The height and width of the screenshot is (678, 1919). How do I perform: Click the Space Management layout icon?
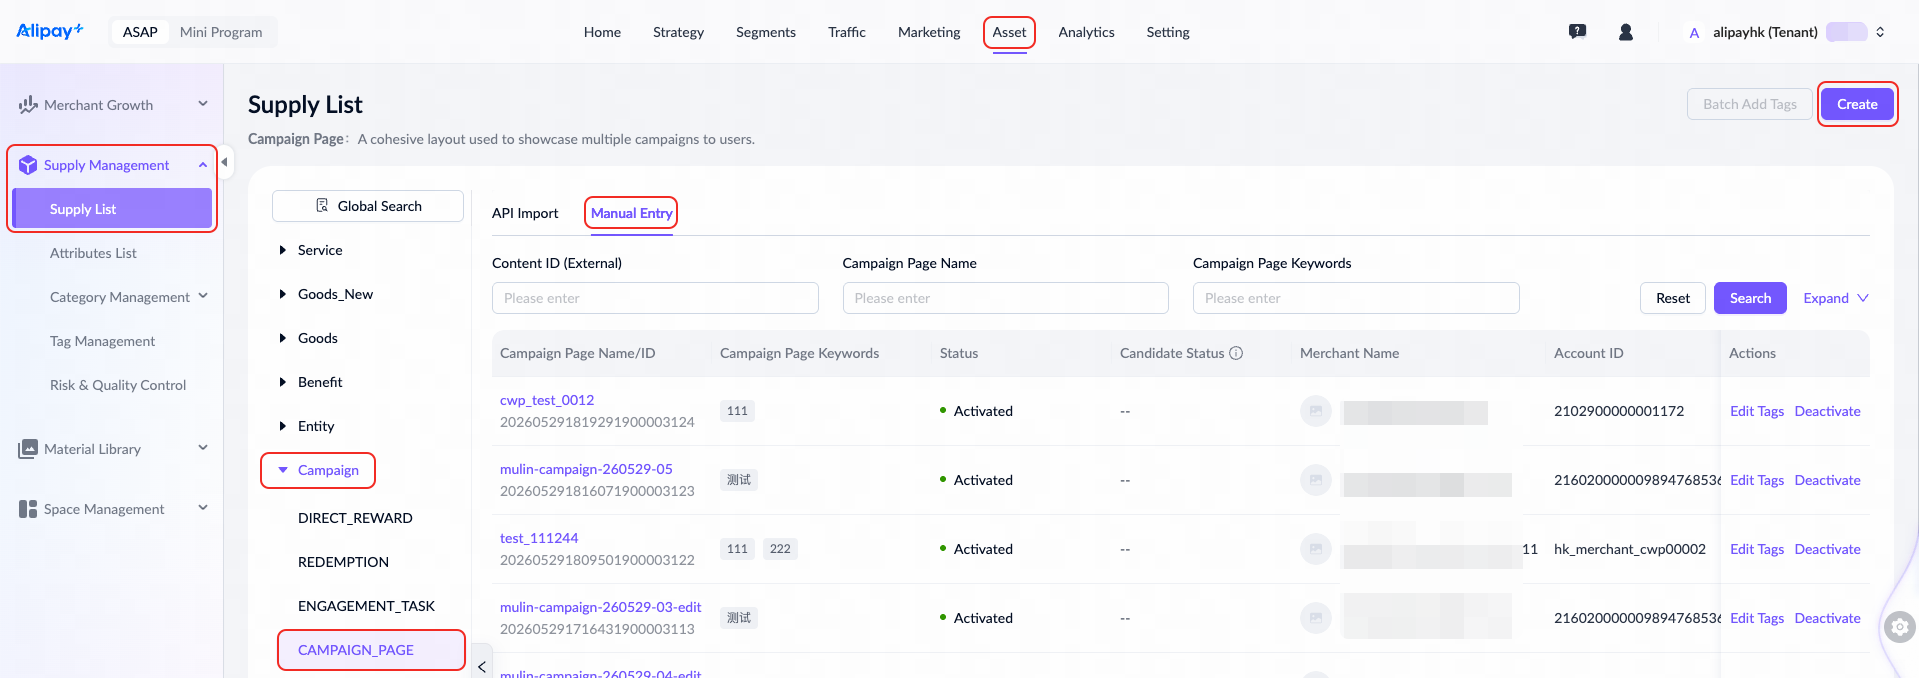pos(28,509)
